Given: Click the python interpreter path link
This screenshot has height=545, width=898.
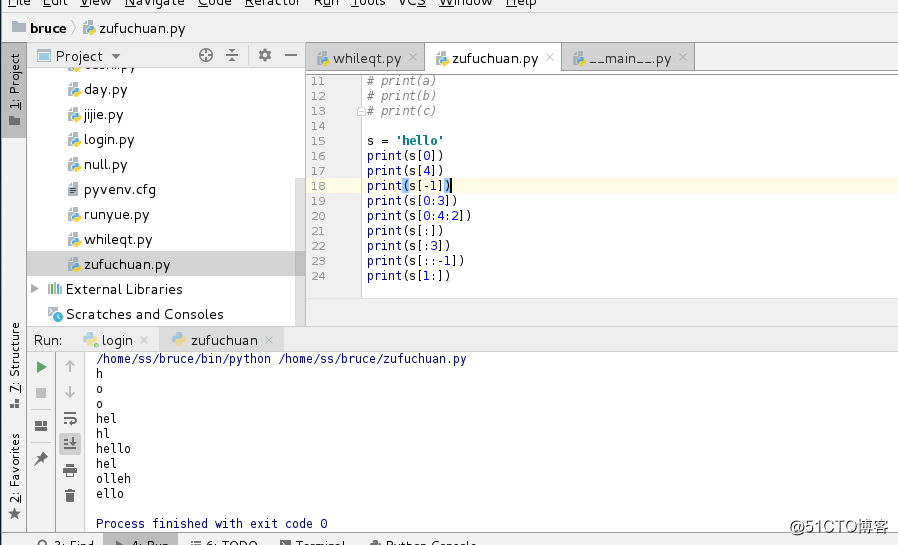Looking at the screenshot, I should pyautogui.click(x=183, y=359).
